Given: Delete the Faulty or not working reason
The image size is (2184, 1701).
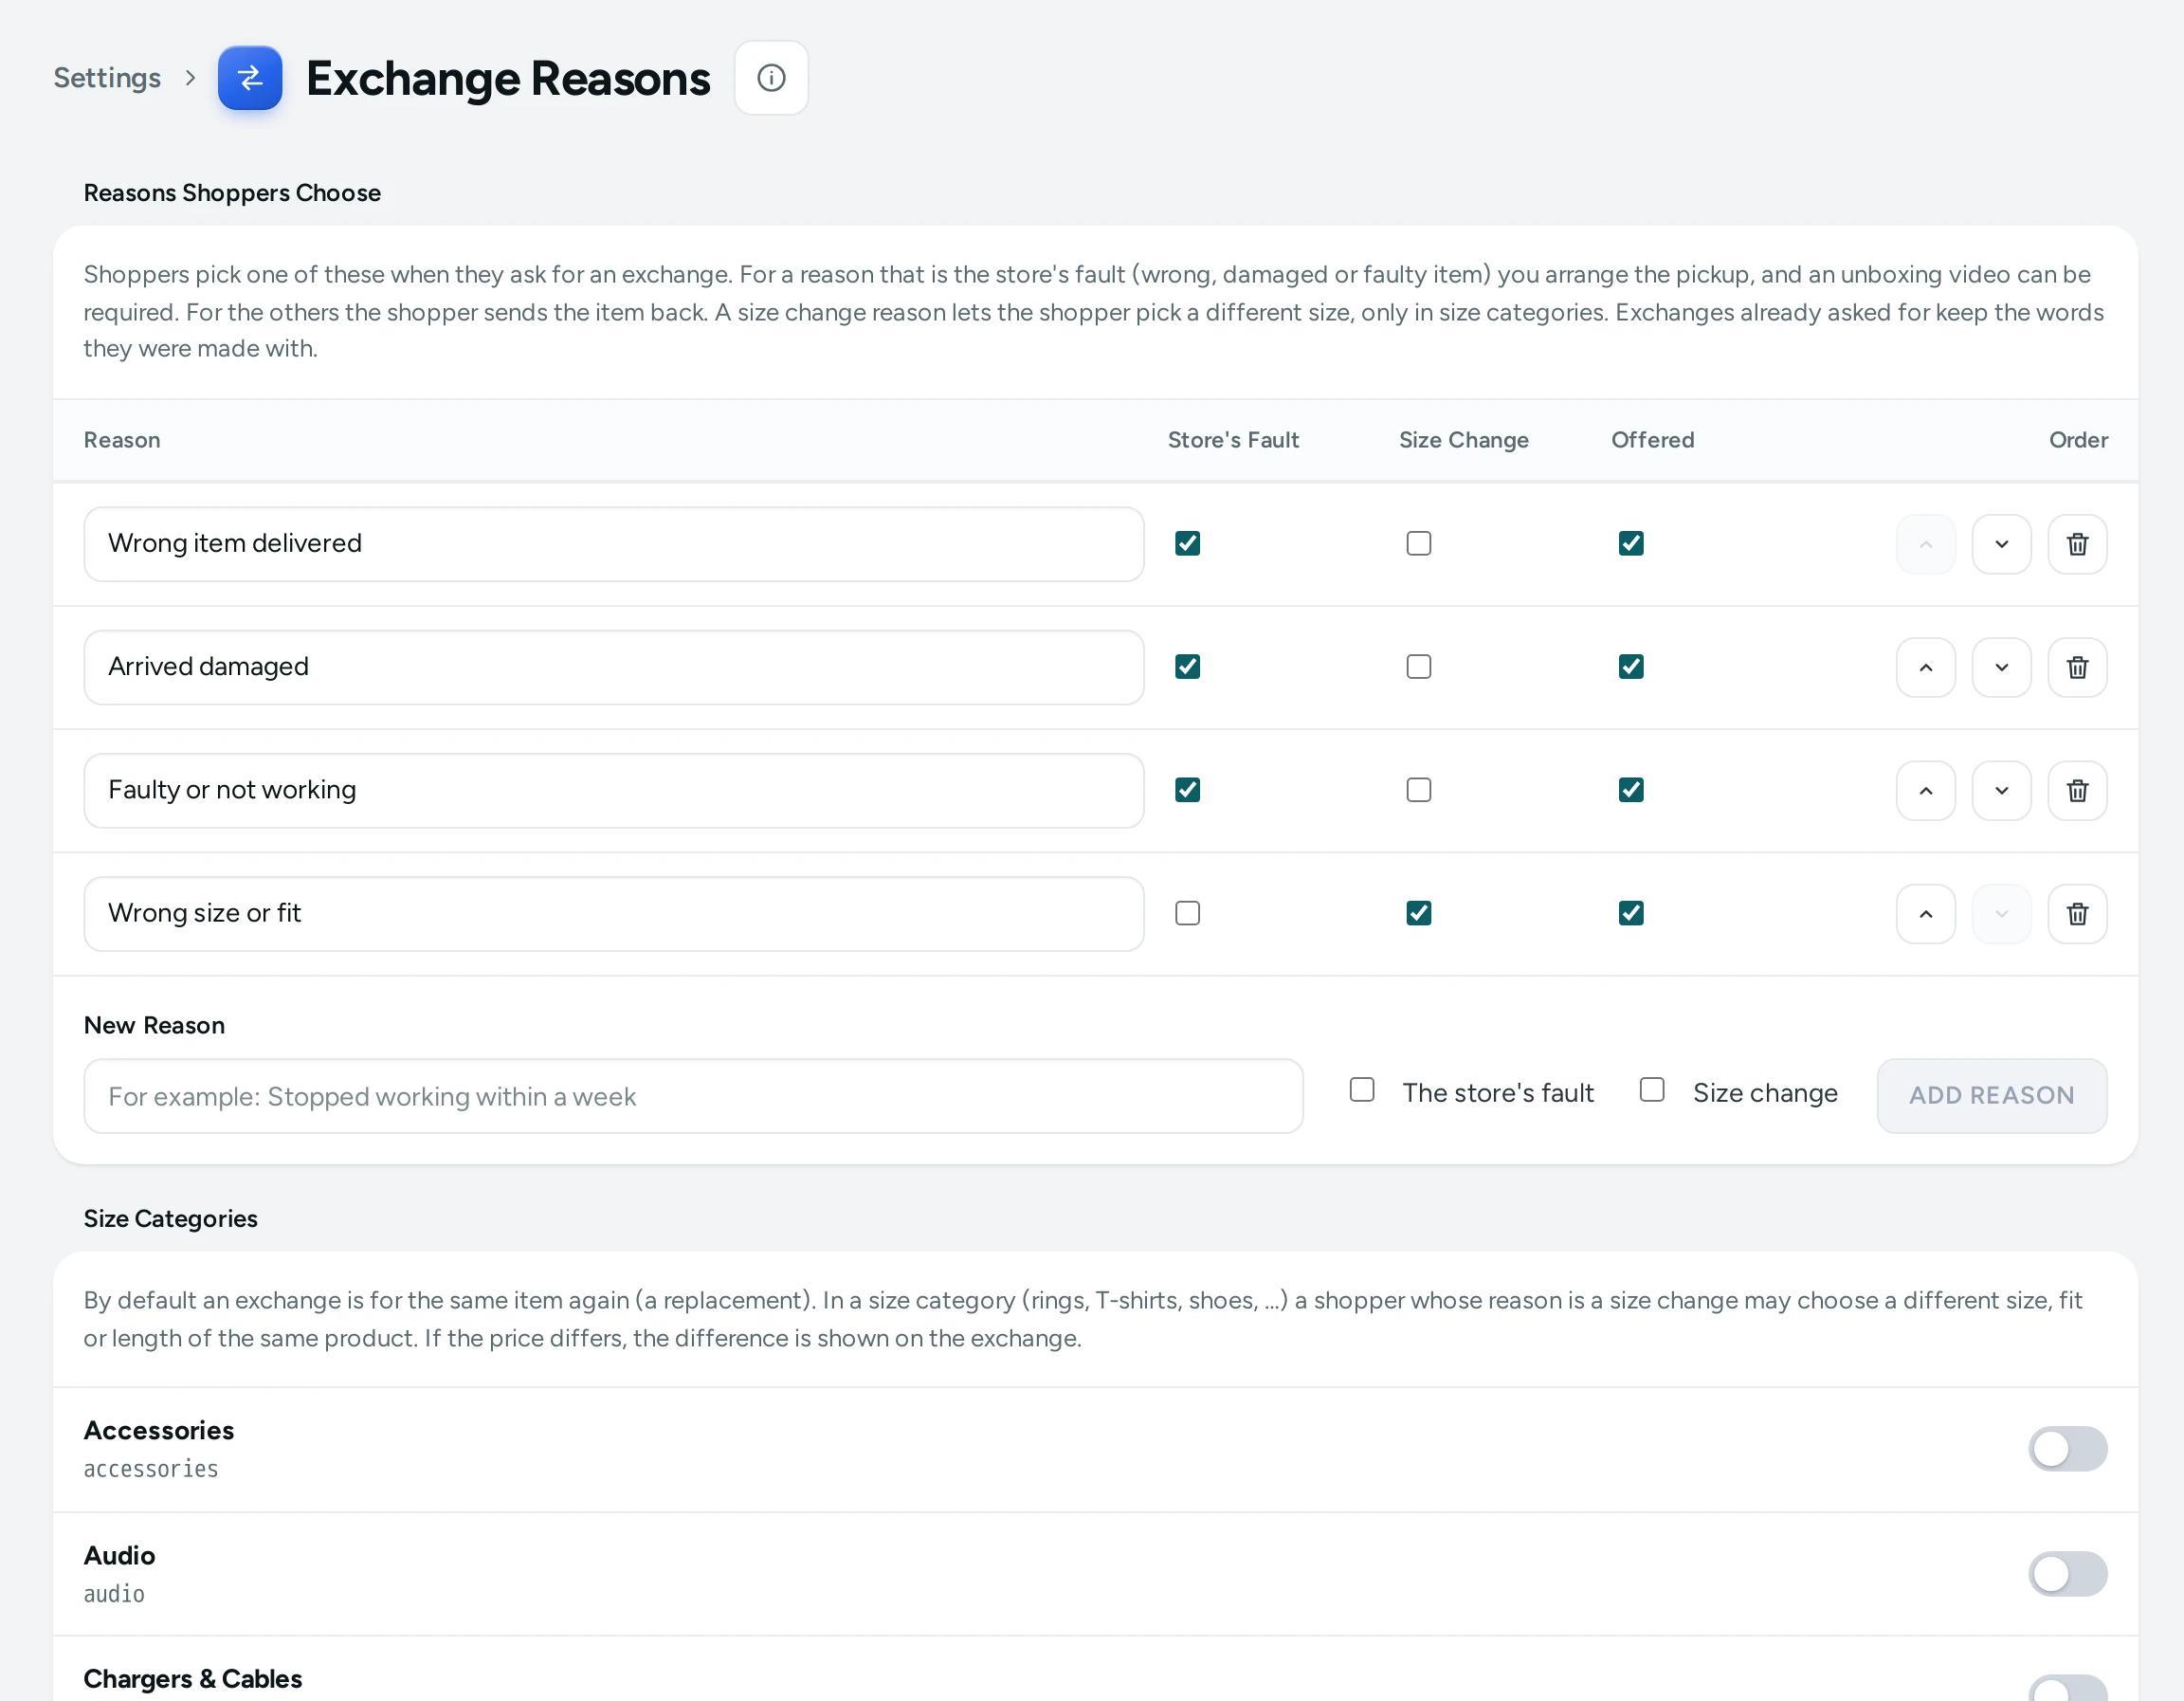Looking at the screenshot, I should click(2077, 790).
